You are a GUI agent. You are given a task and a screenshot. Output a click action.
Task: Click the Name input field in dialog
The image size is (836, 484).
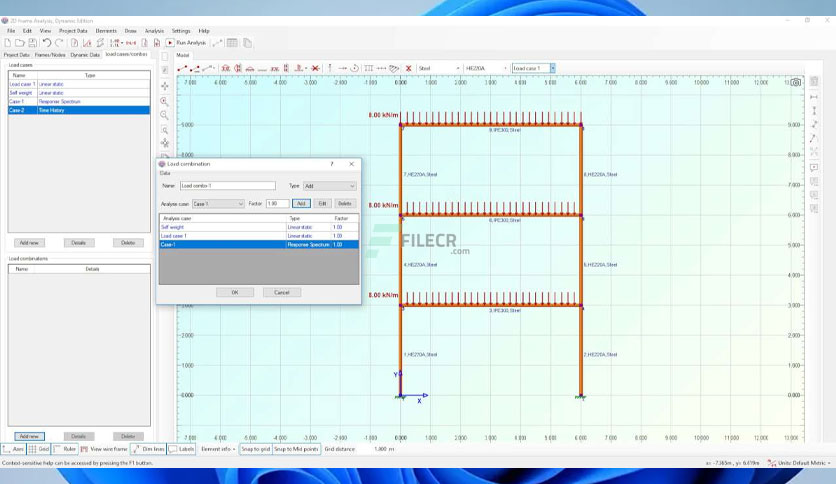(228, 186)
